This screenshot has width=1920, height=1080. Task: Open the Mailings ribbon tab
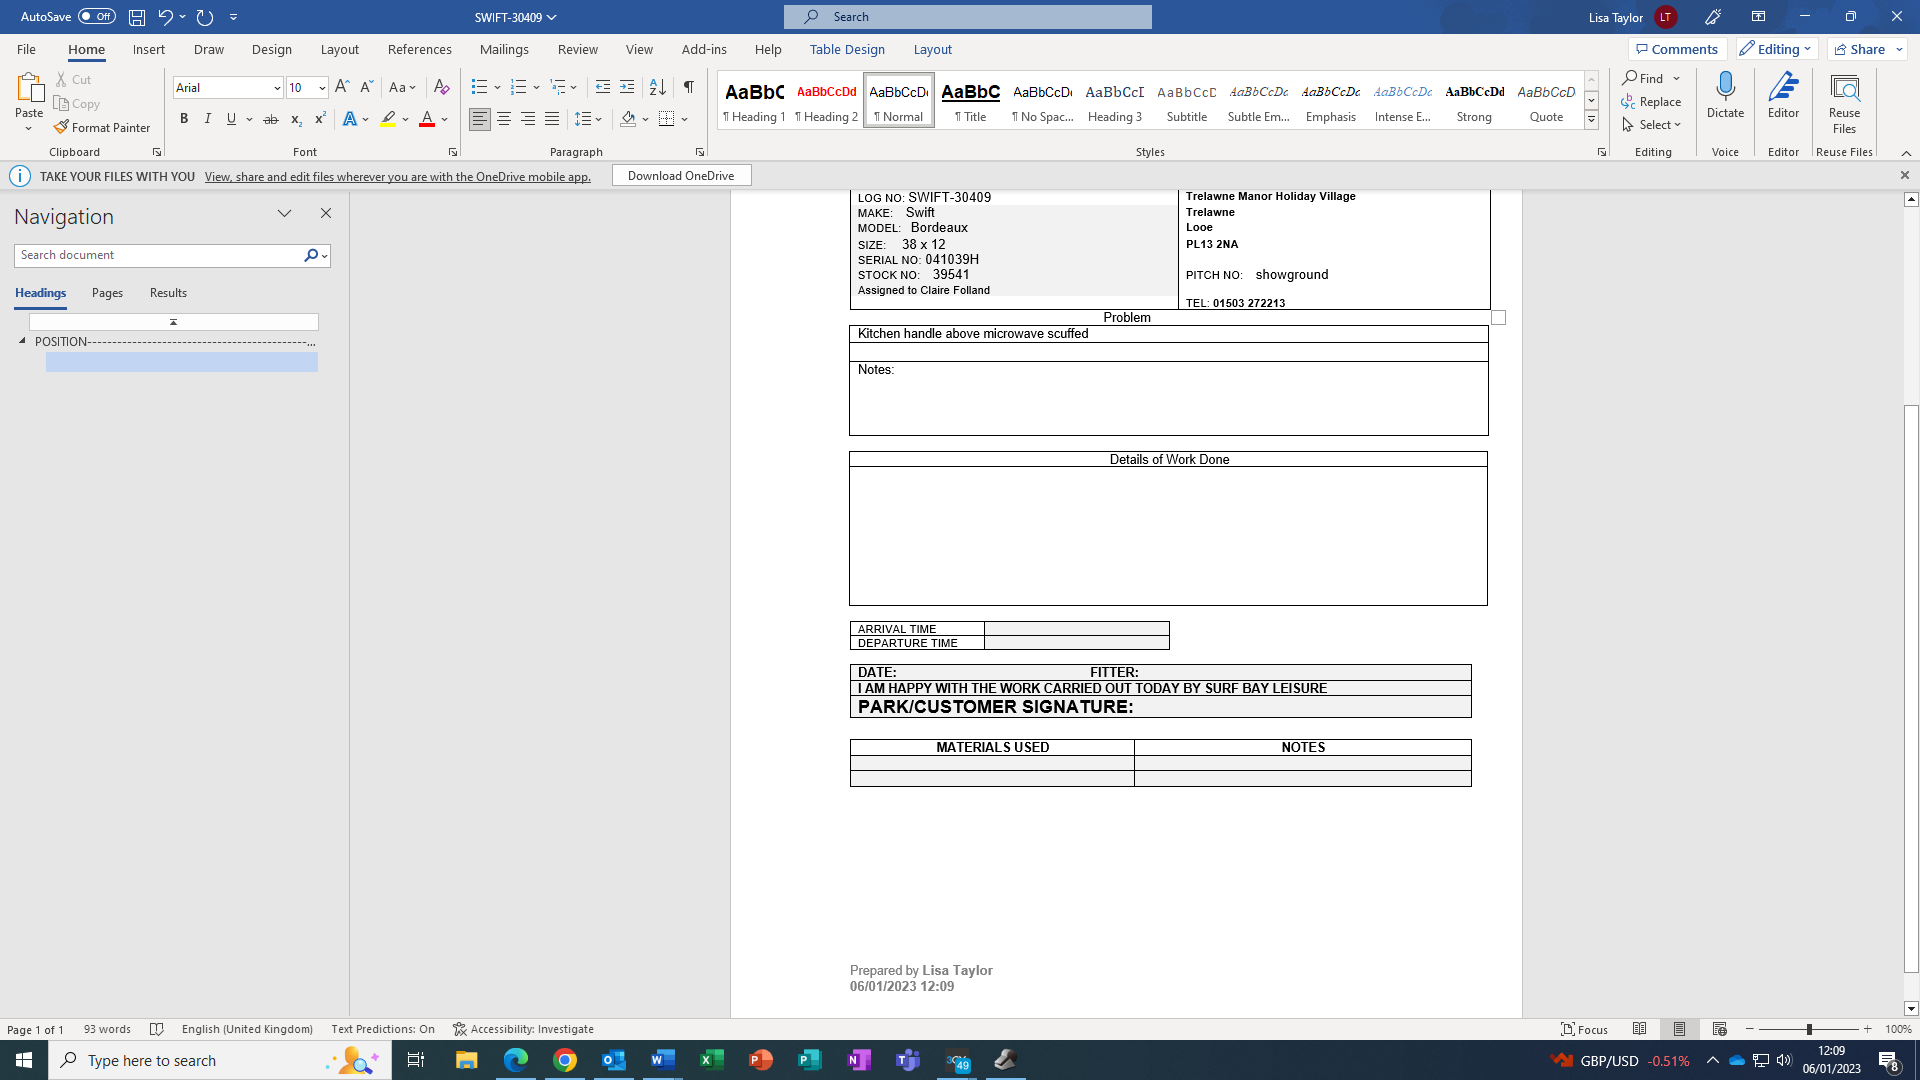504,49
